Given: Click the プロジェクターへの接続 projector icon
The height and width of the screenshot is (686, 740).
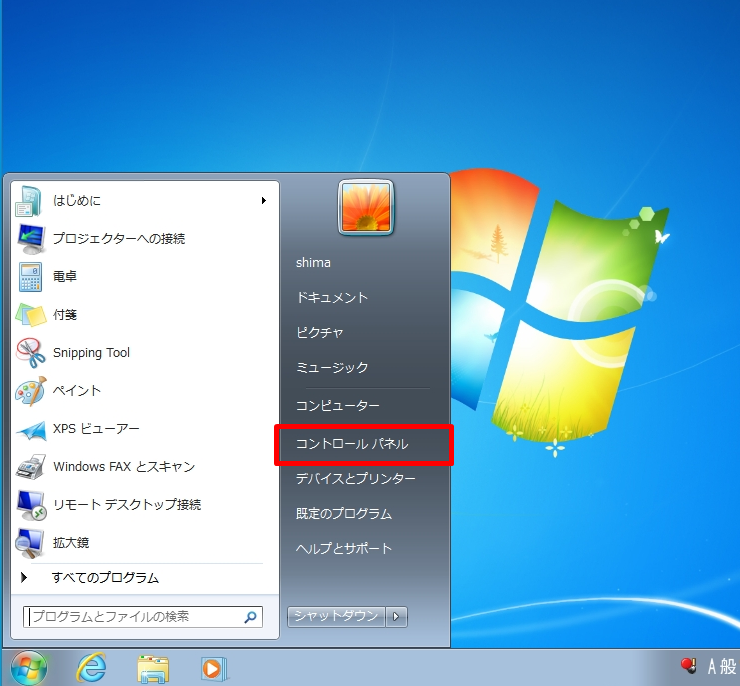Looking at the screenshot, I should 31,239.
